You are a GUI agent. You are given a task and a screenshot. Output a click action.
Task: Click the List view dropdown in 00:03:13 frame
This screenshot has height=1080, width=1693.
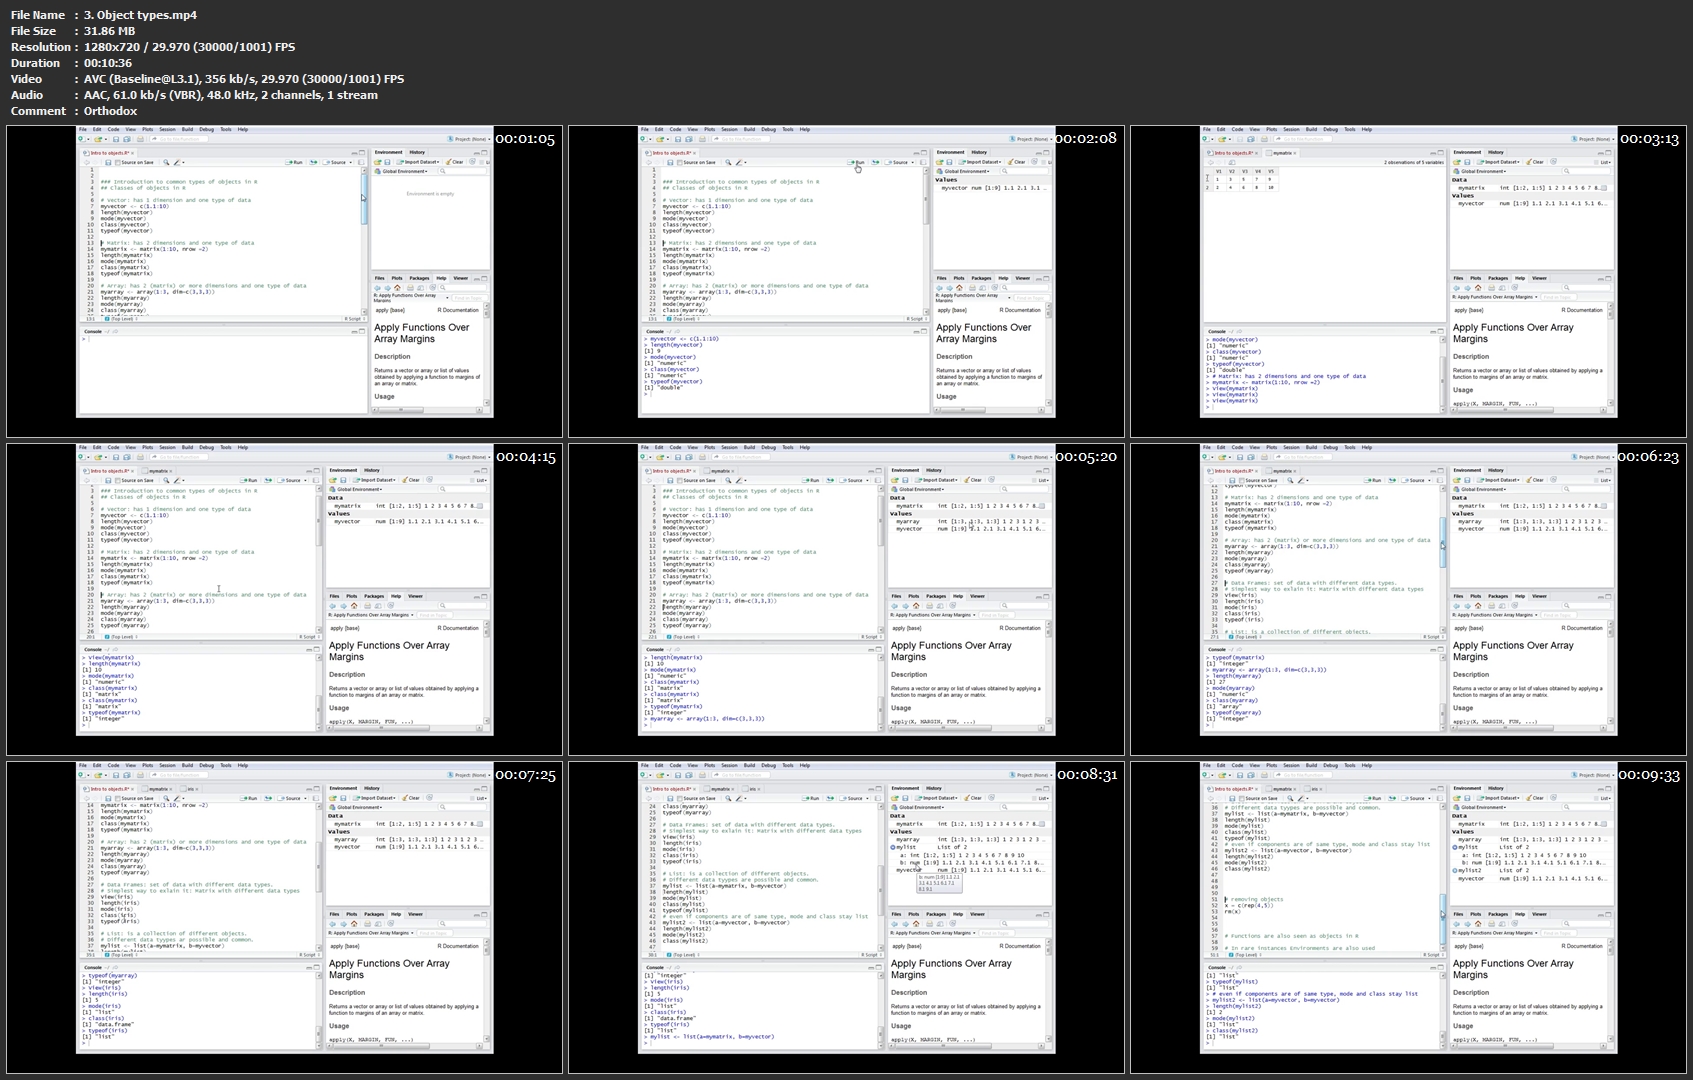pos(1605,162)
